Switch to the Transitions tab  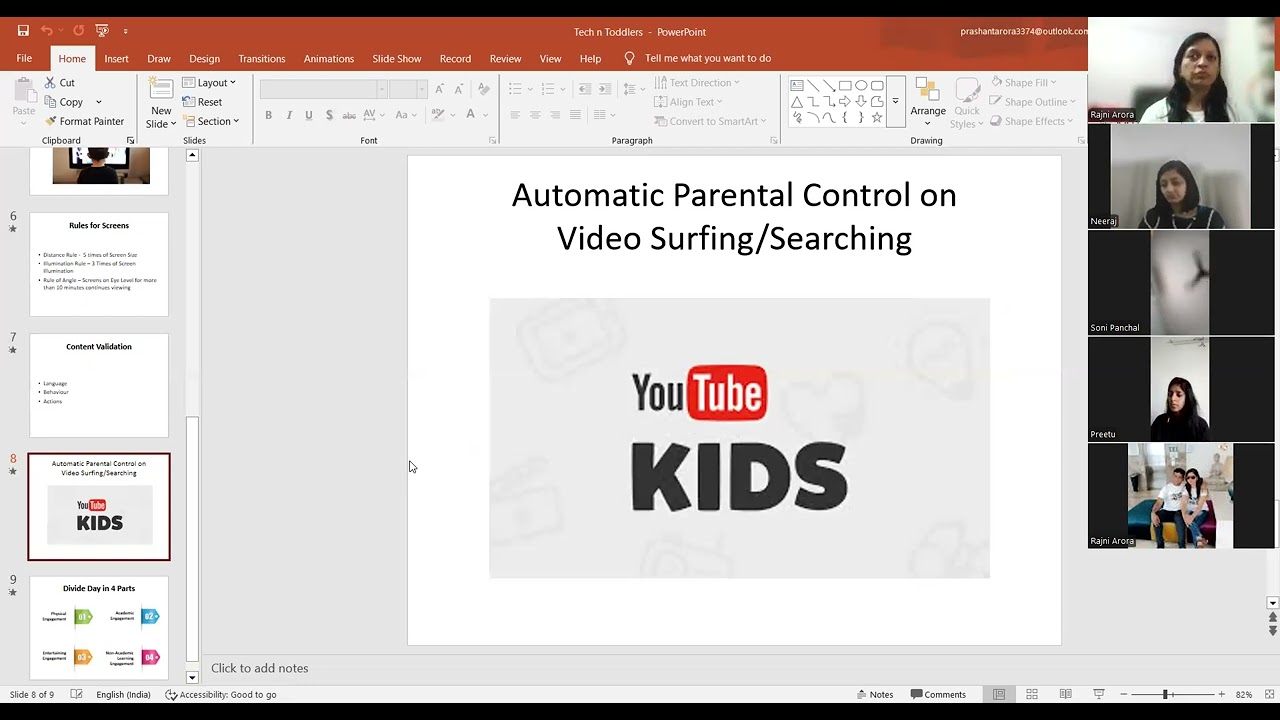click(x=262, y=58)
